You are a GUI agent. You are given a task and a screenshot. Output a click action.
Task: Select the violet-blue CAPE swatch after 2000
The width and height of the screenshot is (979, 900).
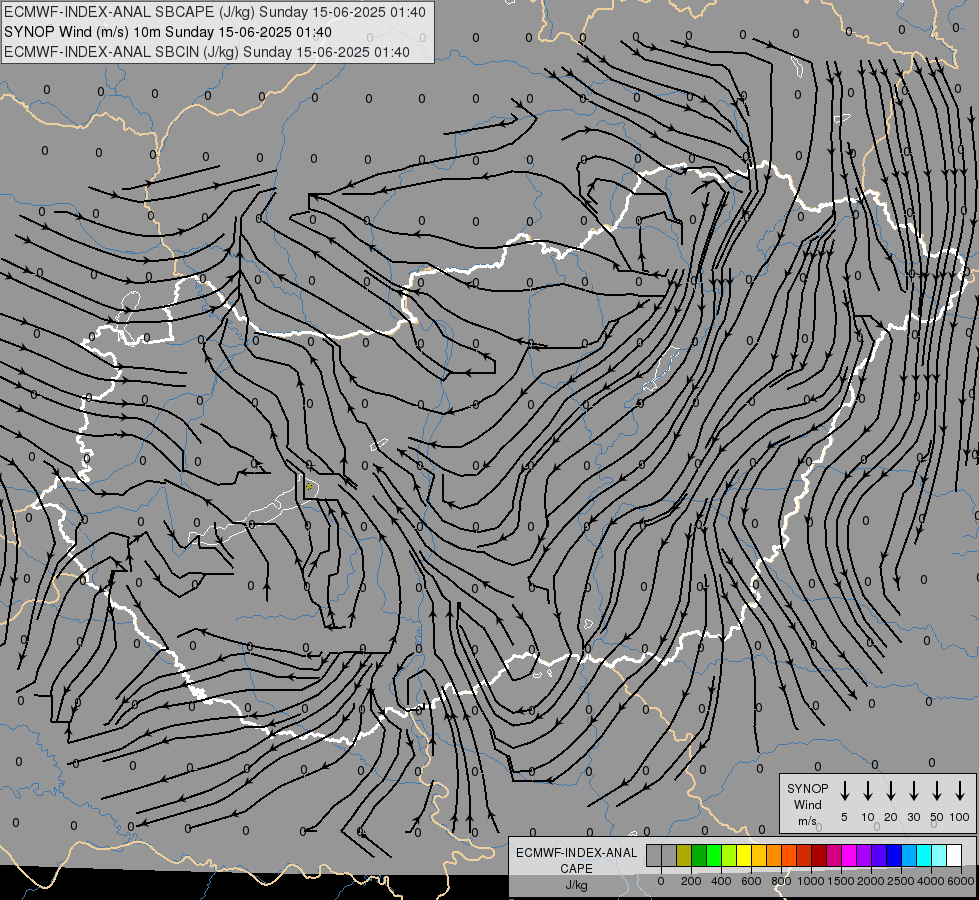(878, 855)
